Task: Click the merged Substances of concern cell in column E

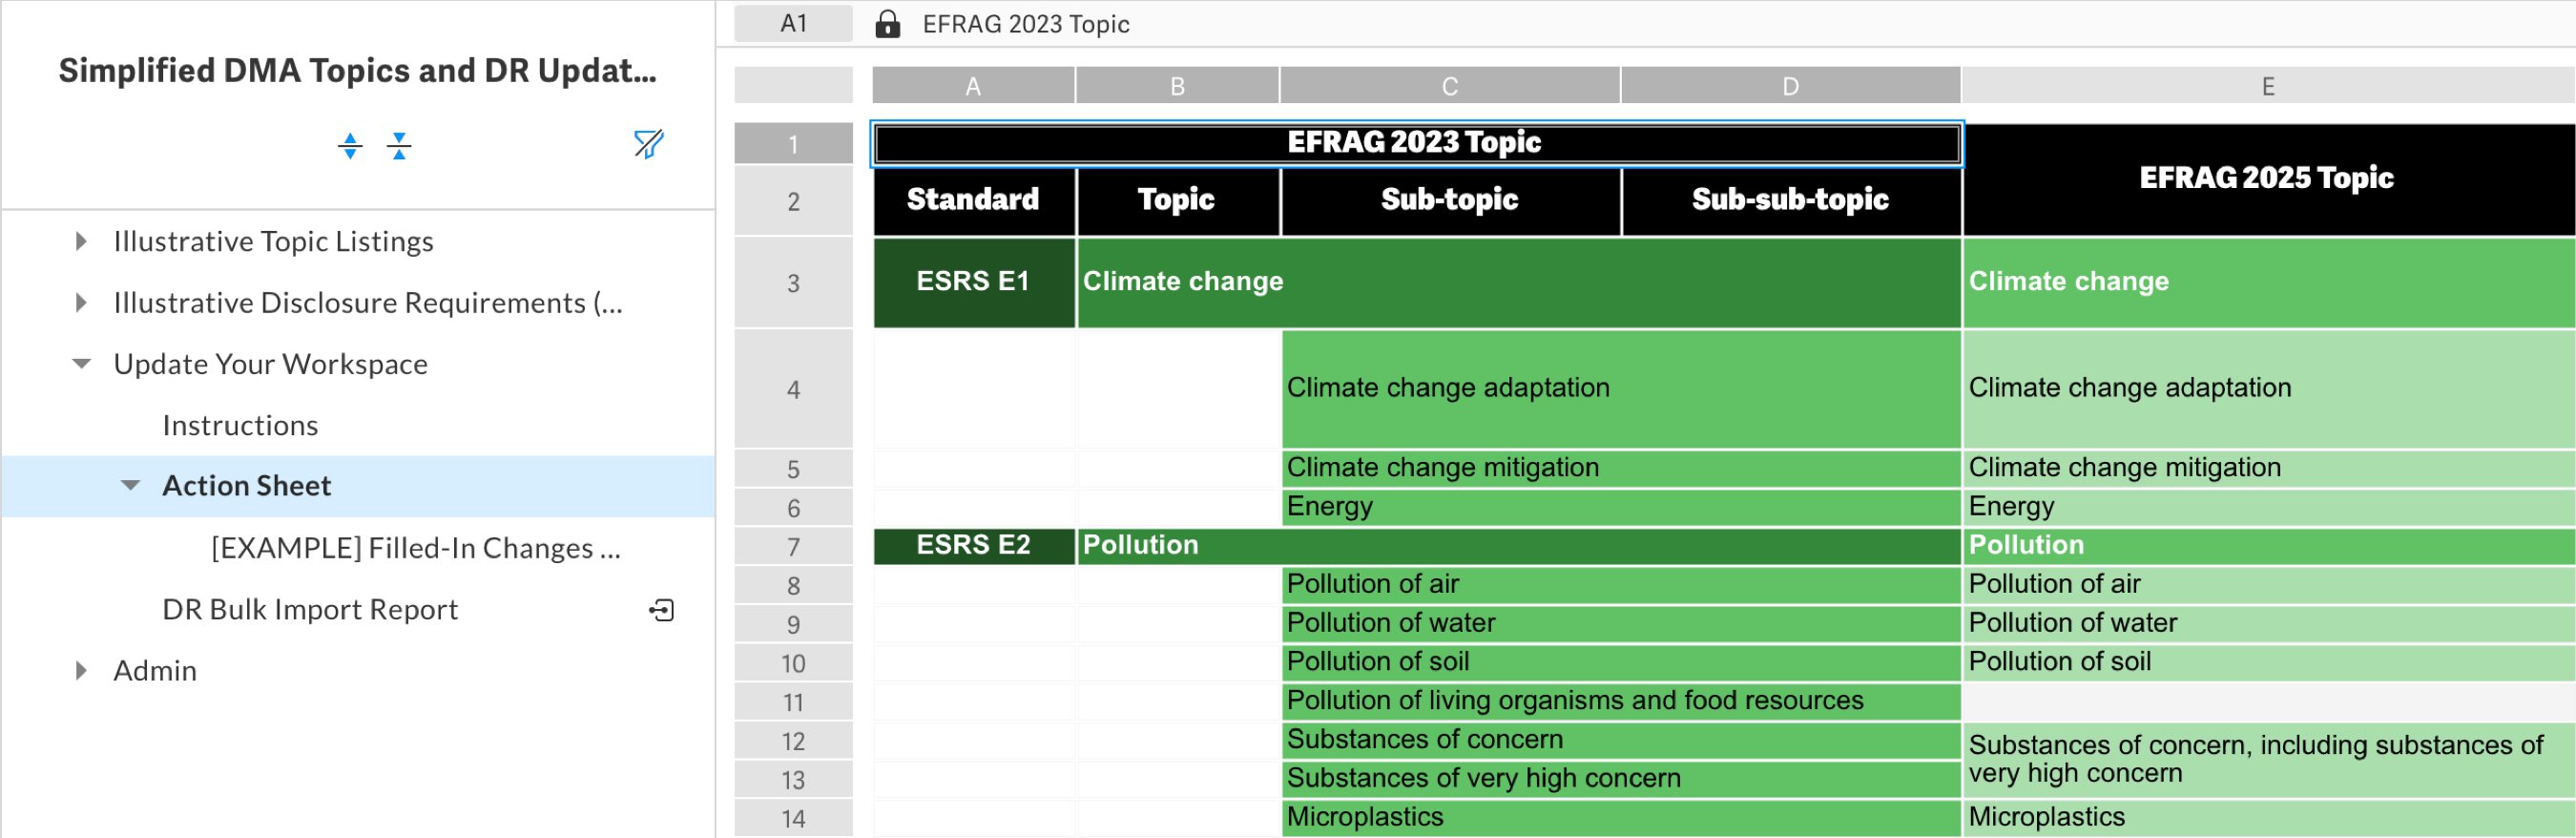Action: 2268,760
